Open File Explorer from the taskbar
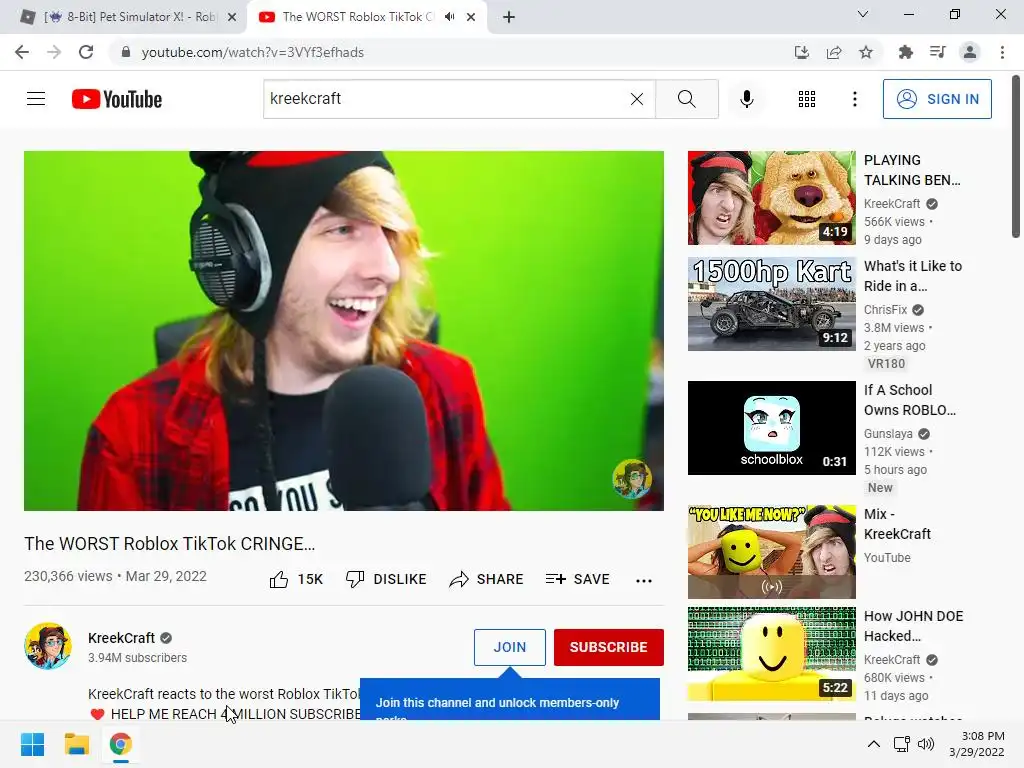1024x768 pixels. pyautogui.click(x=76, y=744)
